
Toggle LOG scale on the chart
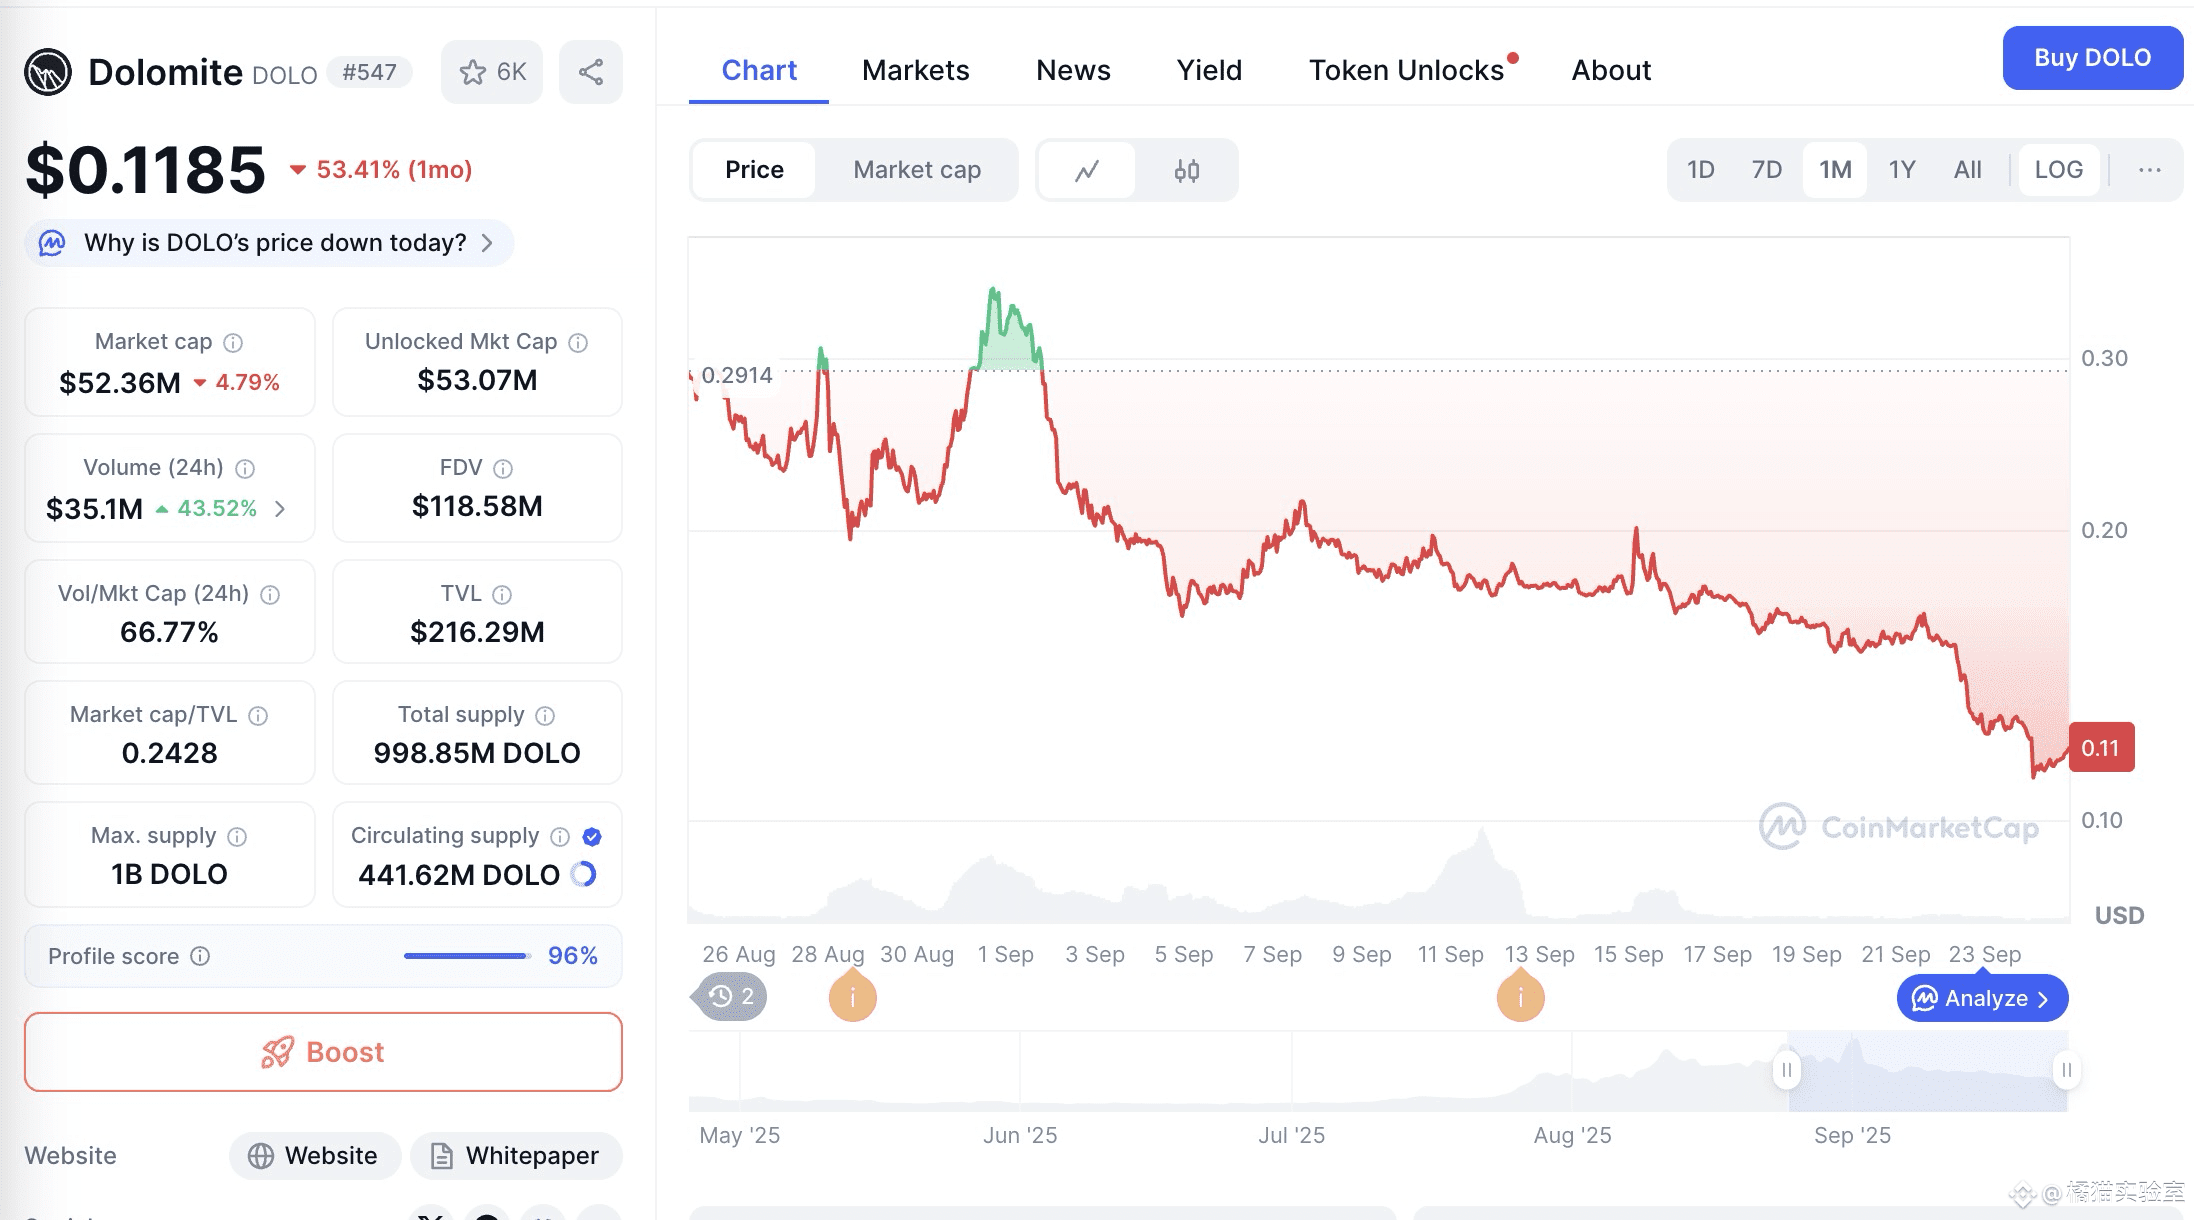click(x=2059, y=170)
